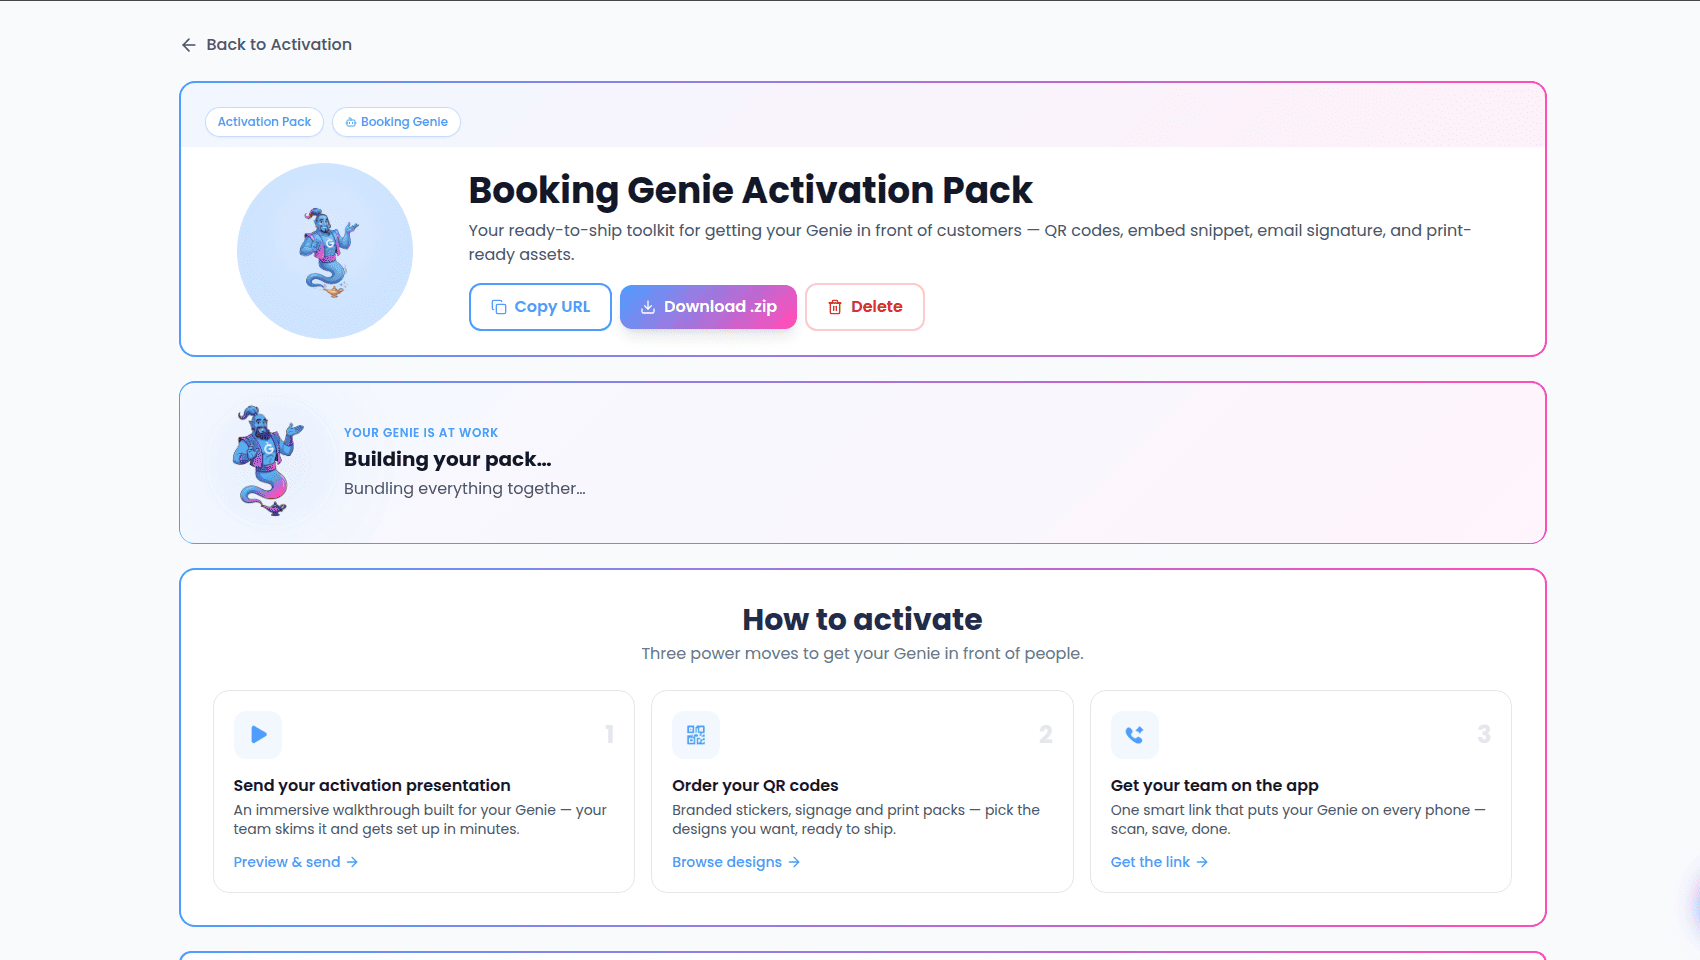Click the 'Building your pack...' status text

click(448, 459)
